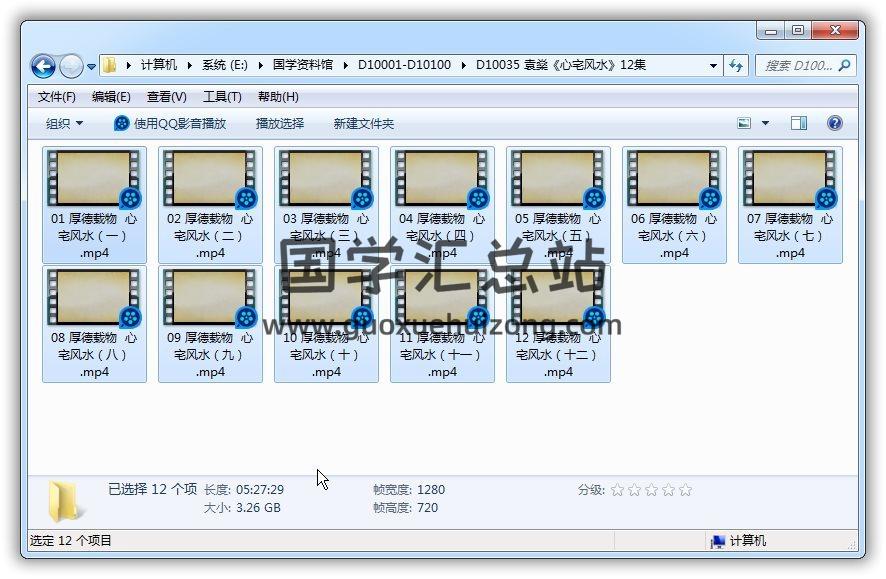Open the recent pages dropdown arrow
886x579 pixels.
pos(92,67)
